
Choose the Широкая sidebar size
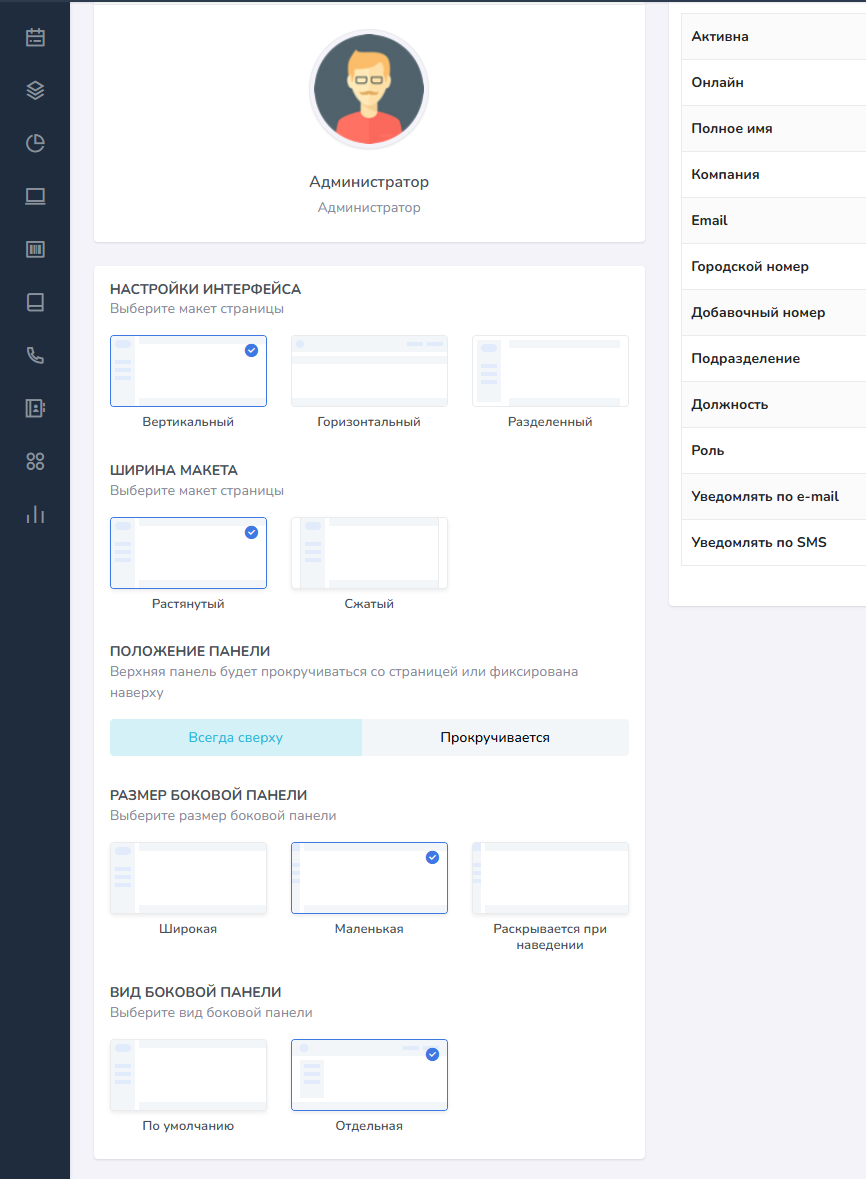(x=188, y=878)
